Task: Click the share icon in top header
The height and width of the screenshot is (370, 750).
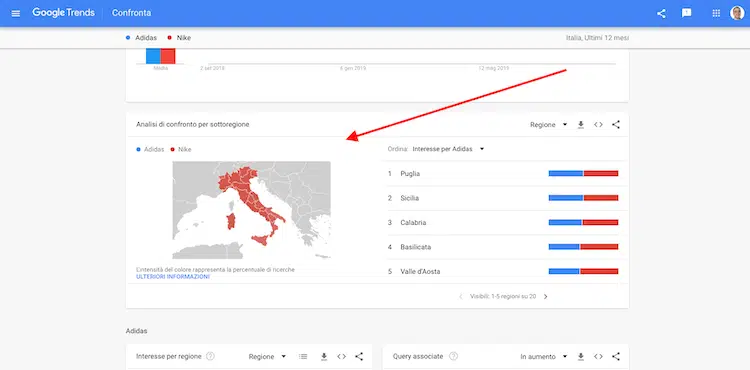Action: (x=661, y=13)
